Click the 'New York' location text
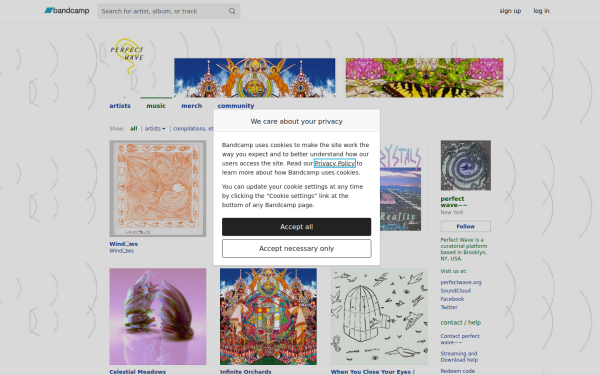 452,212
